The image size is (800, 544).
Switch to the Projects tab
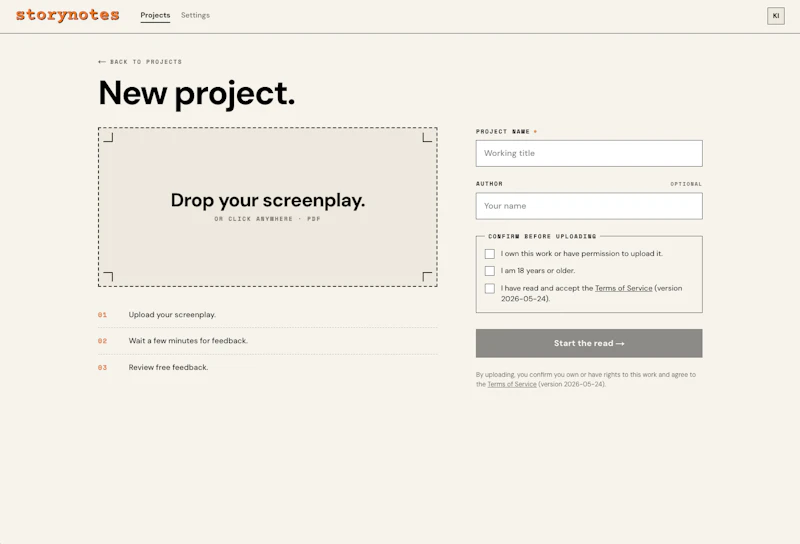click(x=155, y=15)
